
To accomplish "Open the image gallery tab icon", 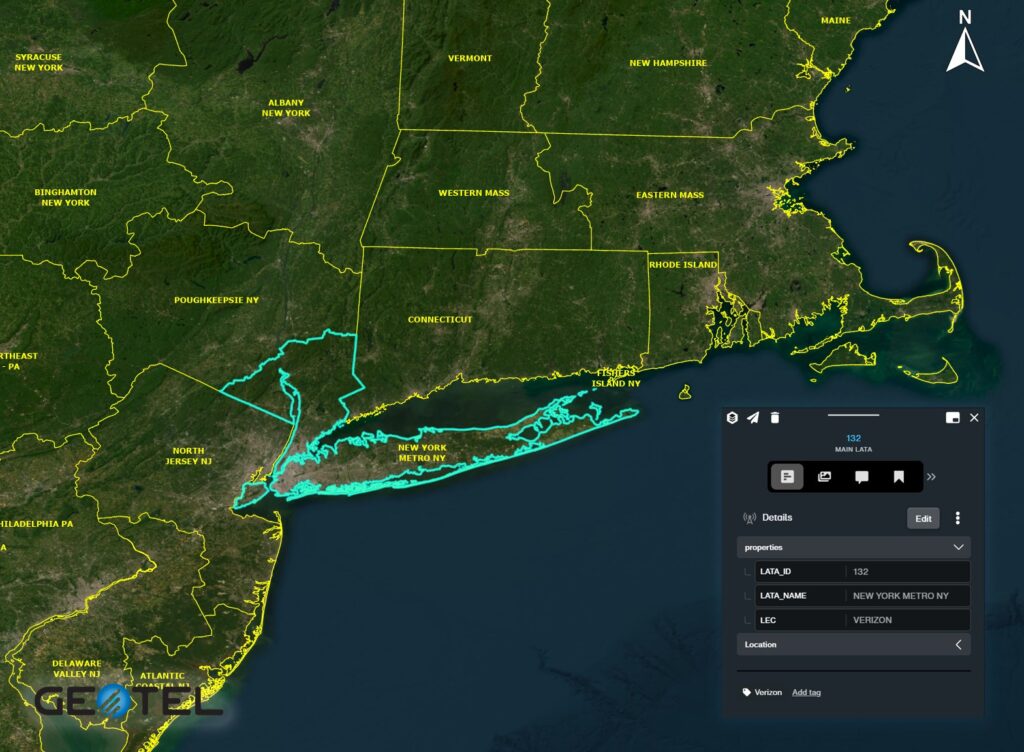I will pyautogui.click(x=826, y=477).
